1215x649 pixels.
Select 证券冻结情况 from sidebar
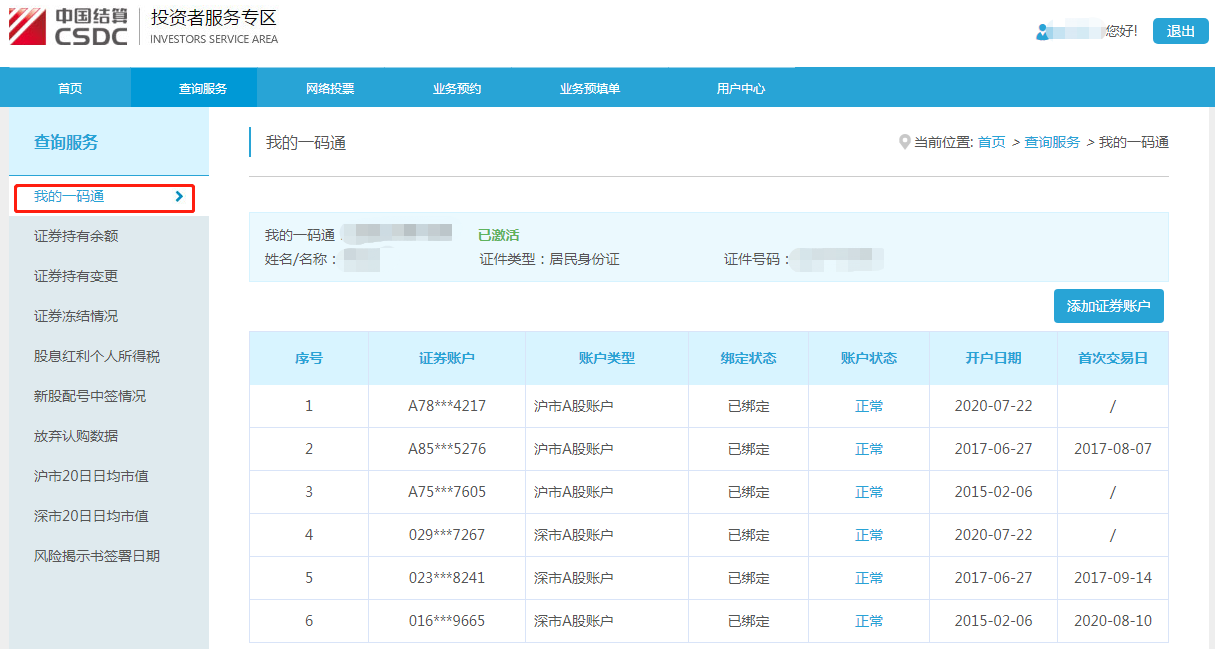pyautogui.click(x=75, y=316)
